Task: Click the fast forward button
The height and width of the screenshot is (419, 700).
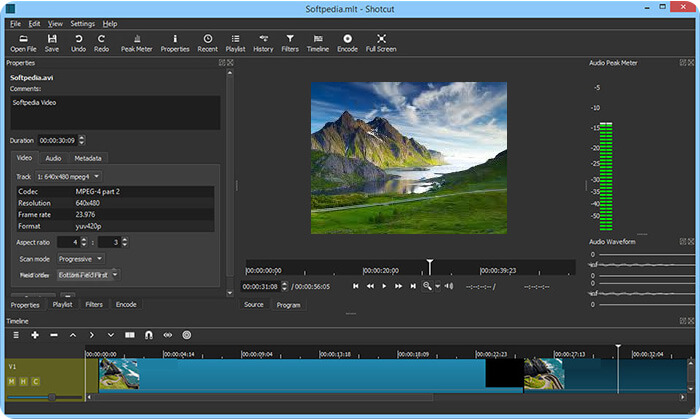Action: pyautogui.click(x=398, y=286)
